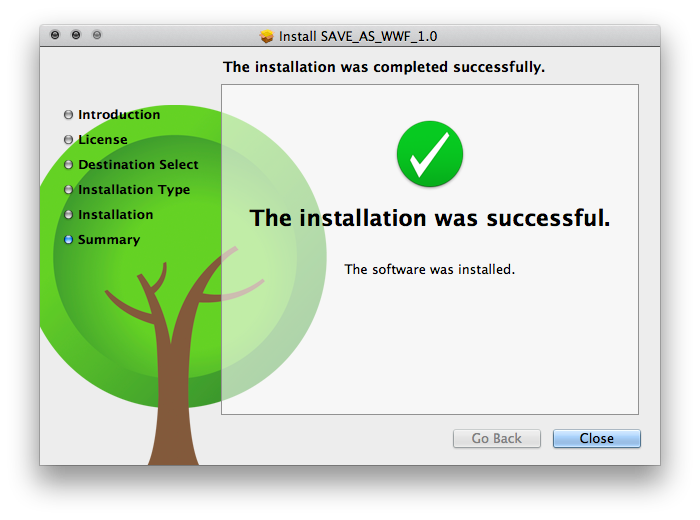The image size is (700, 520).
Task: Click the License step bullet
Action: 68,140
